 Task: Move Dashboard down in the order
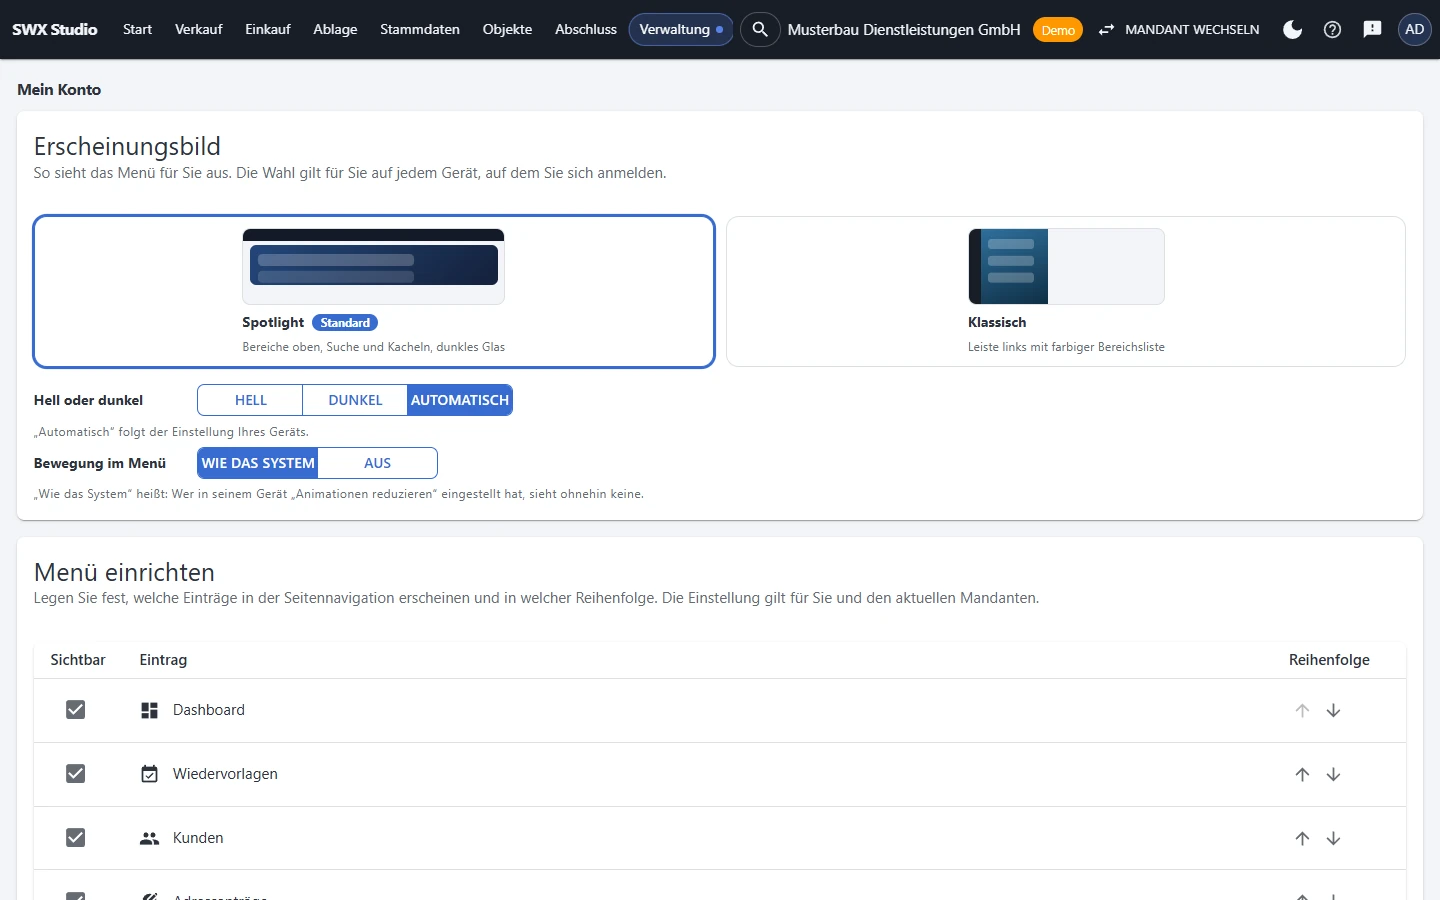click(1333, 710)
